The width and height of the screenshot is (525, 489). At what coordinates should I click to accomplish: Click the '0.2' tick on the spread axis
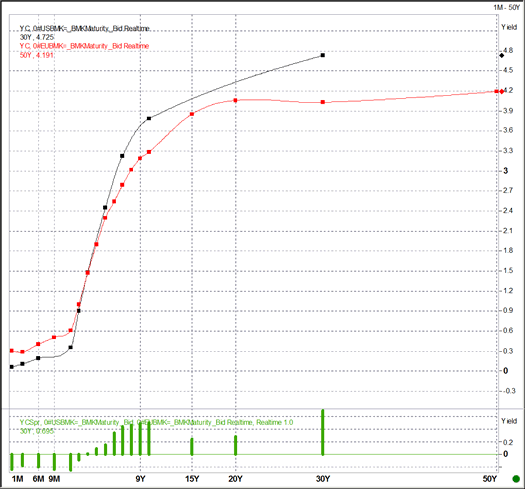(508, 442)
